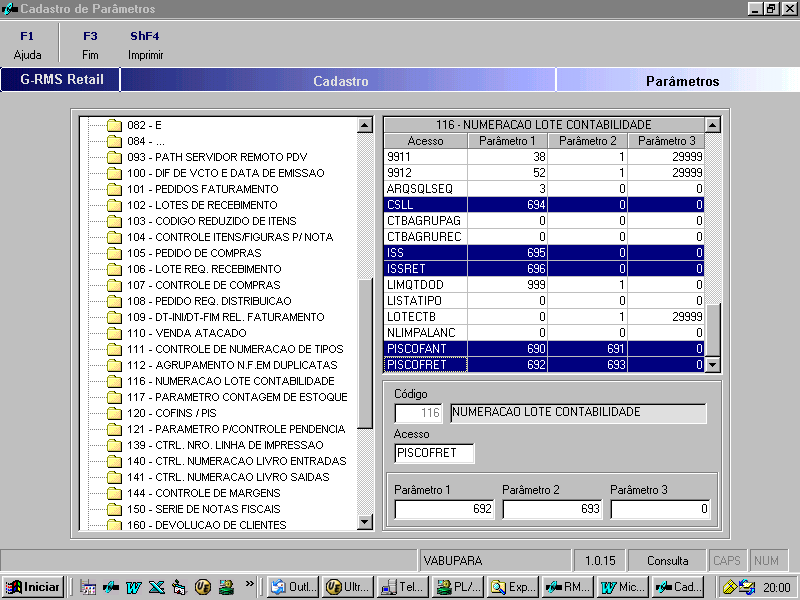This screenshot has height=600, width=800.
Task: Click the Word icon in quick launch
Action: click(132, 587)
